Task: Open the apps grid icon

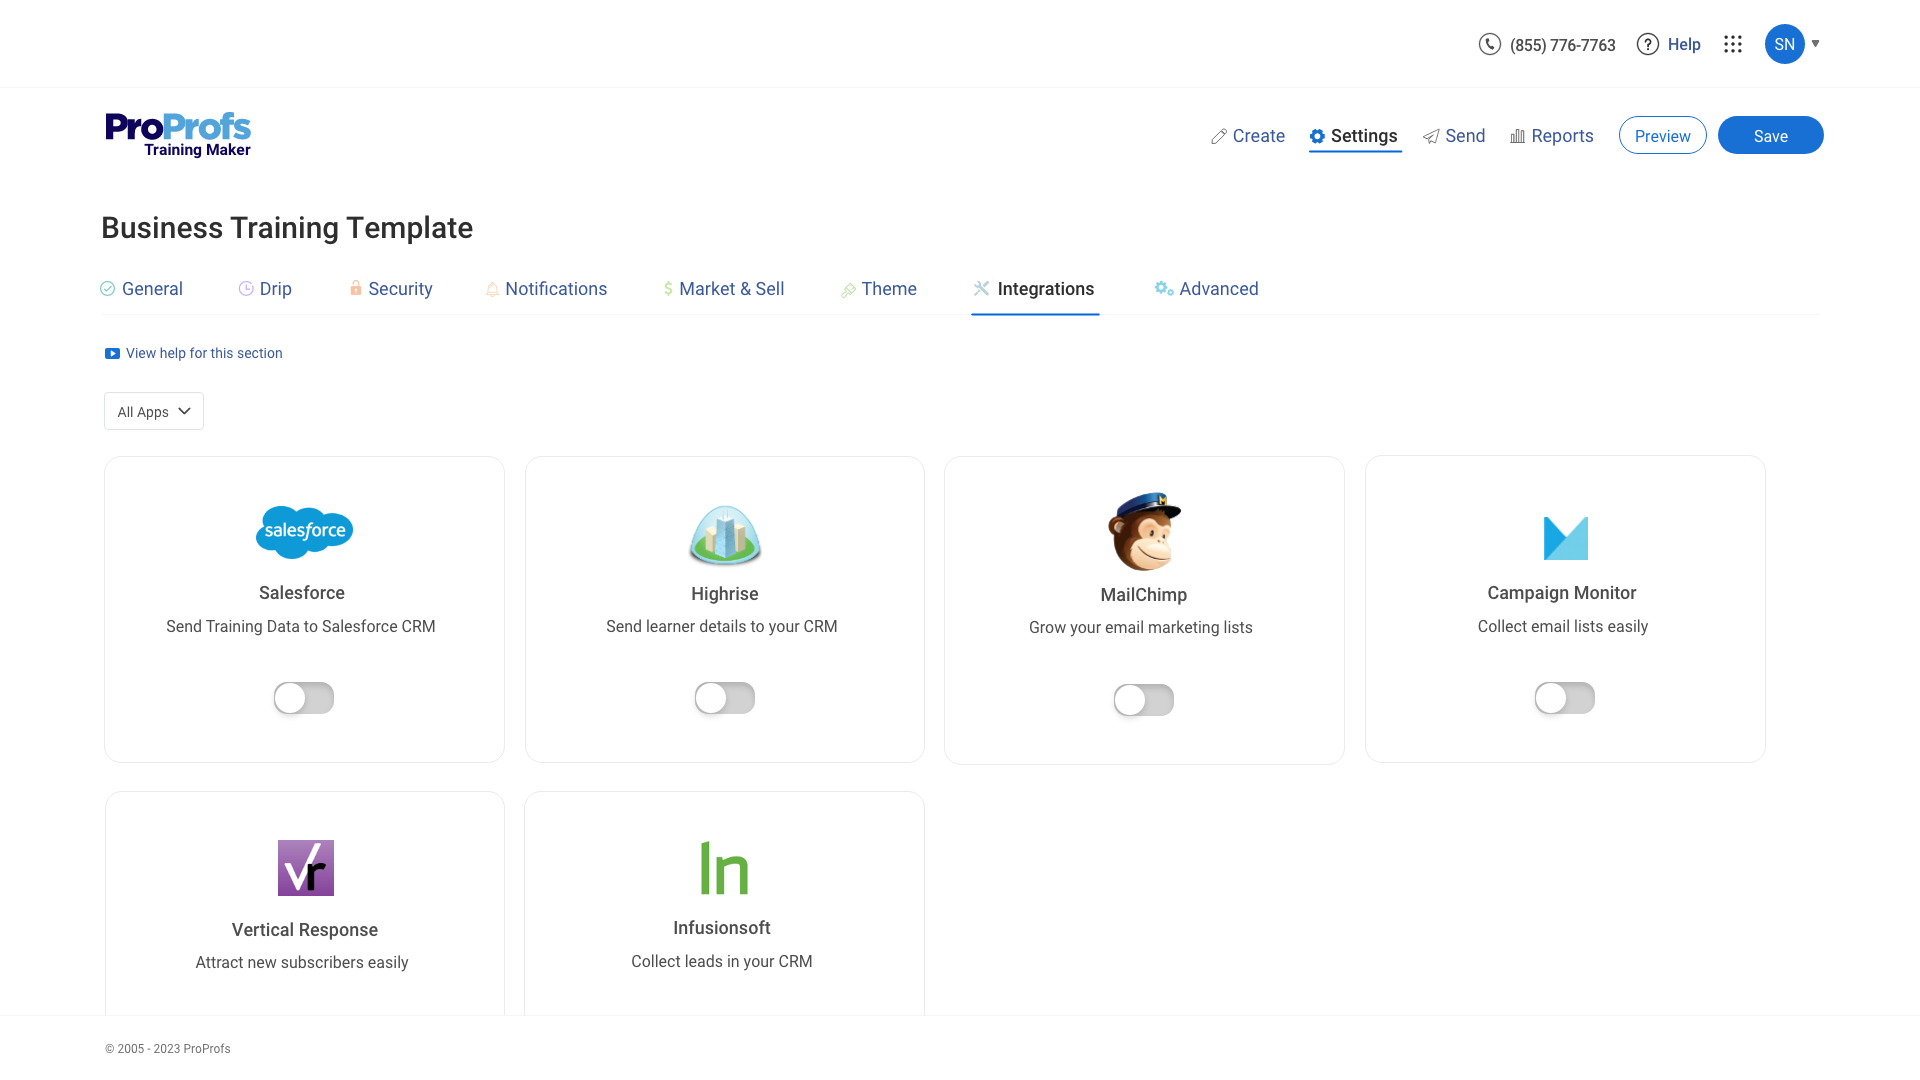Action: click(1733, 44)
